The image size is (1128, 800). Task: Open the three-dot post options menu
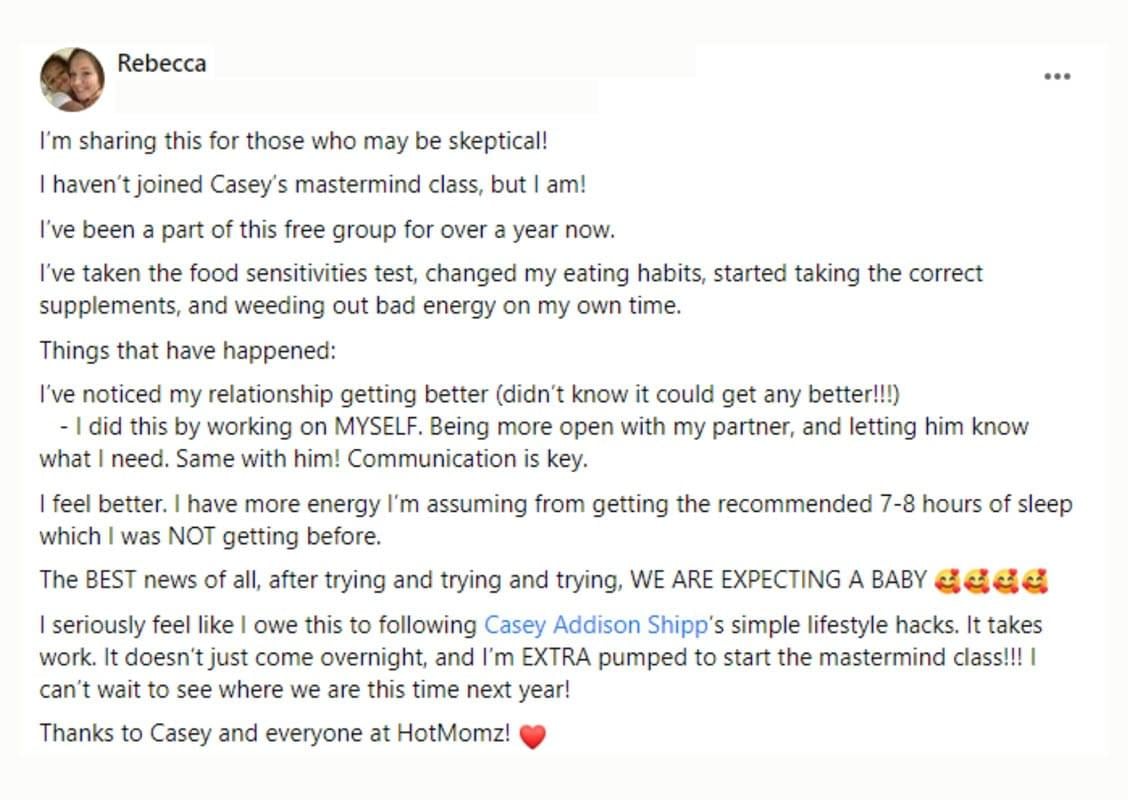coord(1057,76)
